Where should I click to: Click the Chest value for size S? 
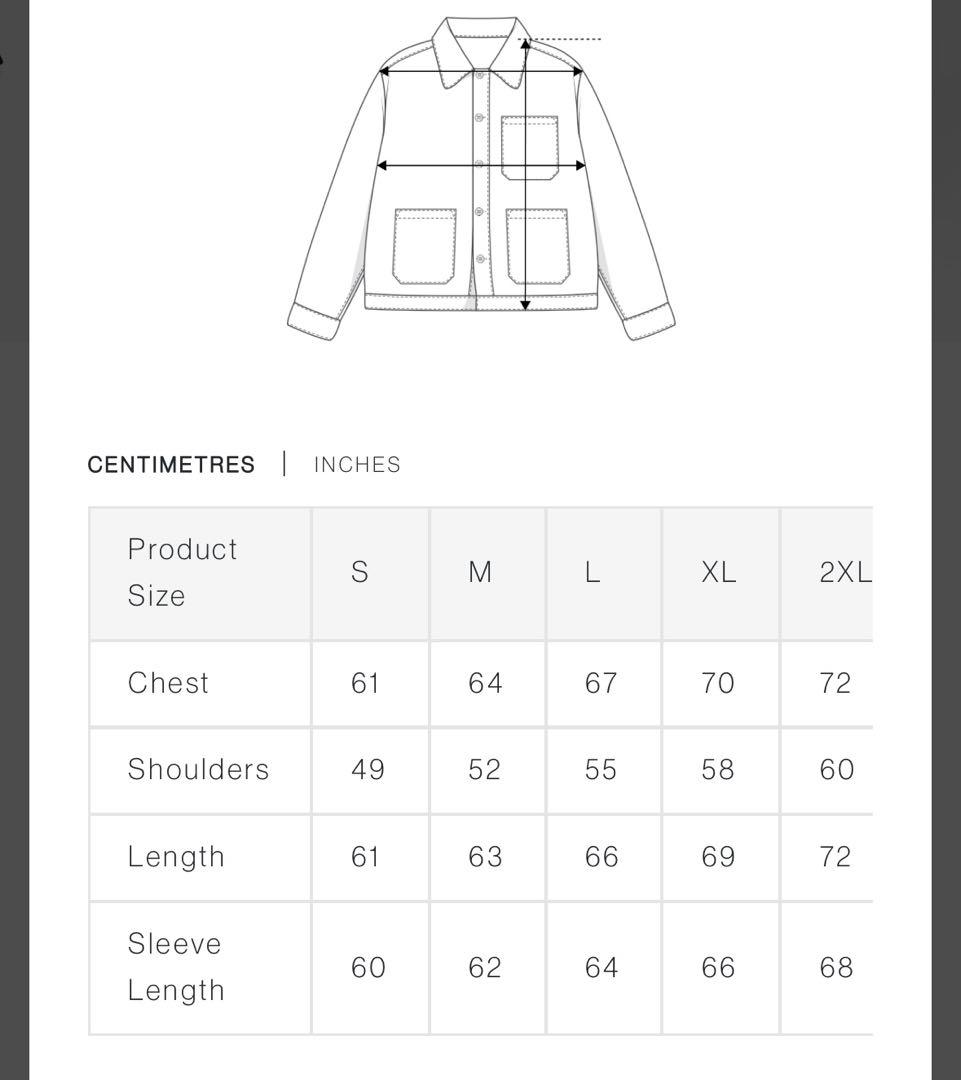click(365, 683)
